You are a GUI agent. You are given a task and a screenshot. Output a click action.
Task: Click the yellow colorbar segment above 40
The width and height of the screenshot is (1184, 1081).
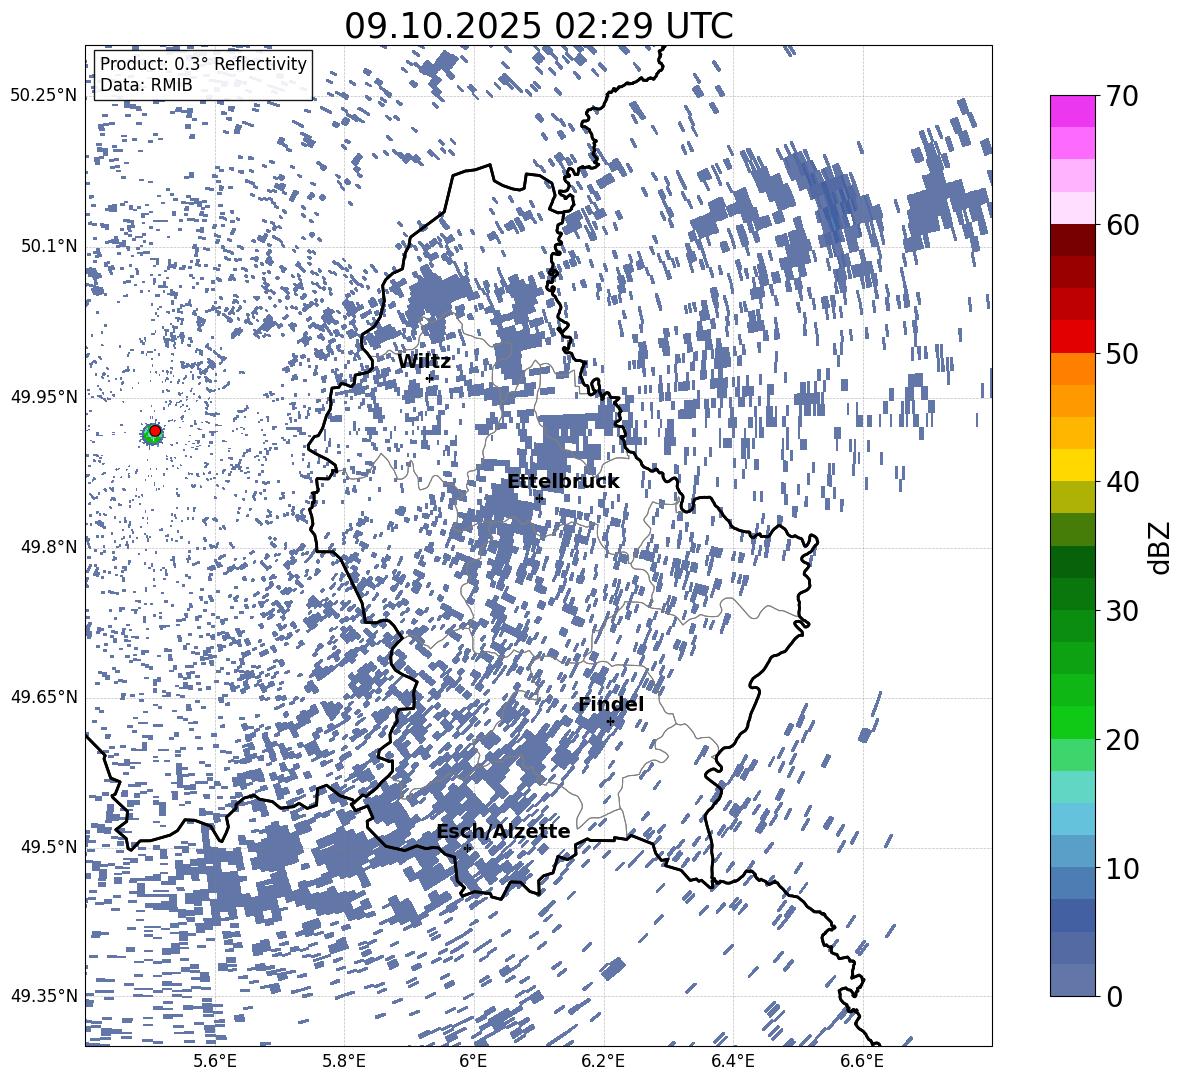click(x=1072, y=466)
